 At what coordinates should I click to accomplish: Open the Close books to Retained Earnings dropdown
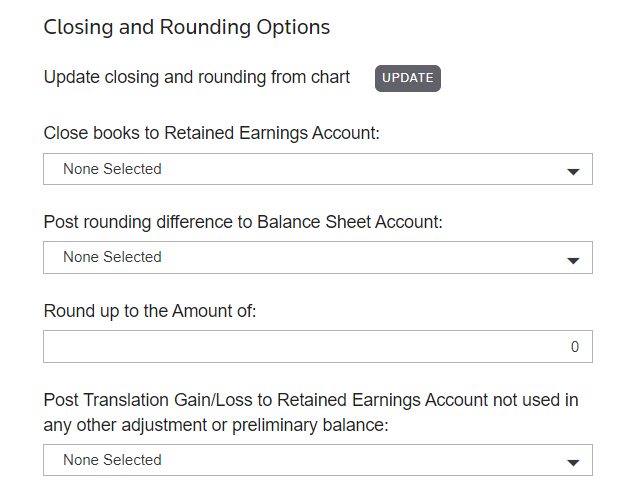coord(318,169)
